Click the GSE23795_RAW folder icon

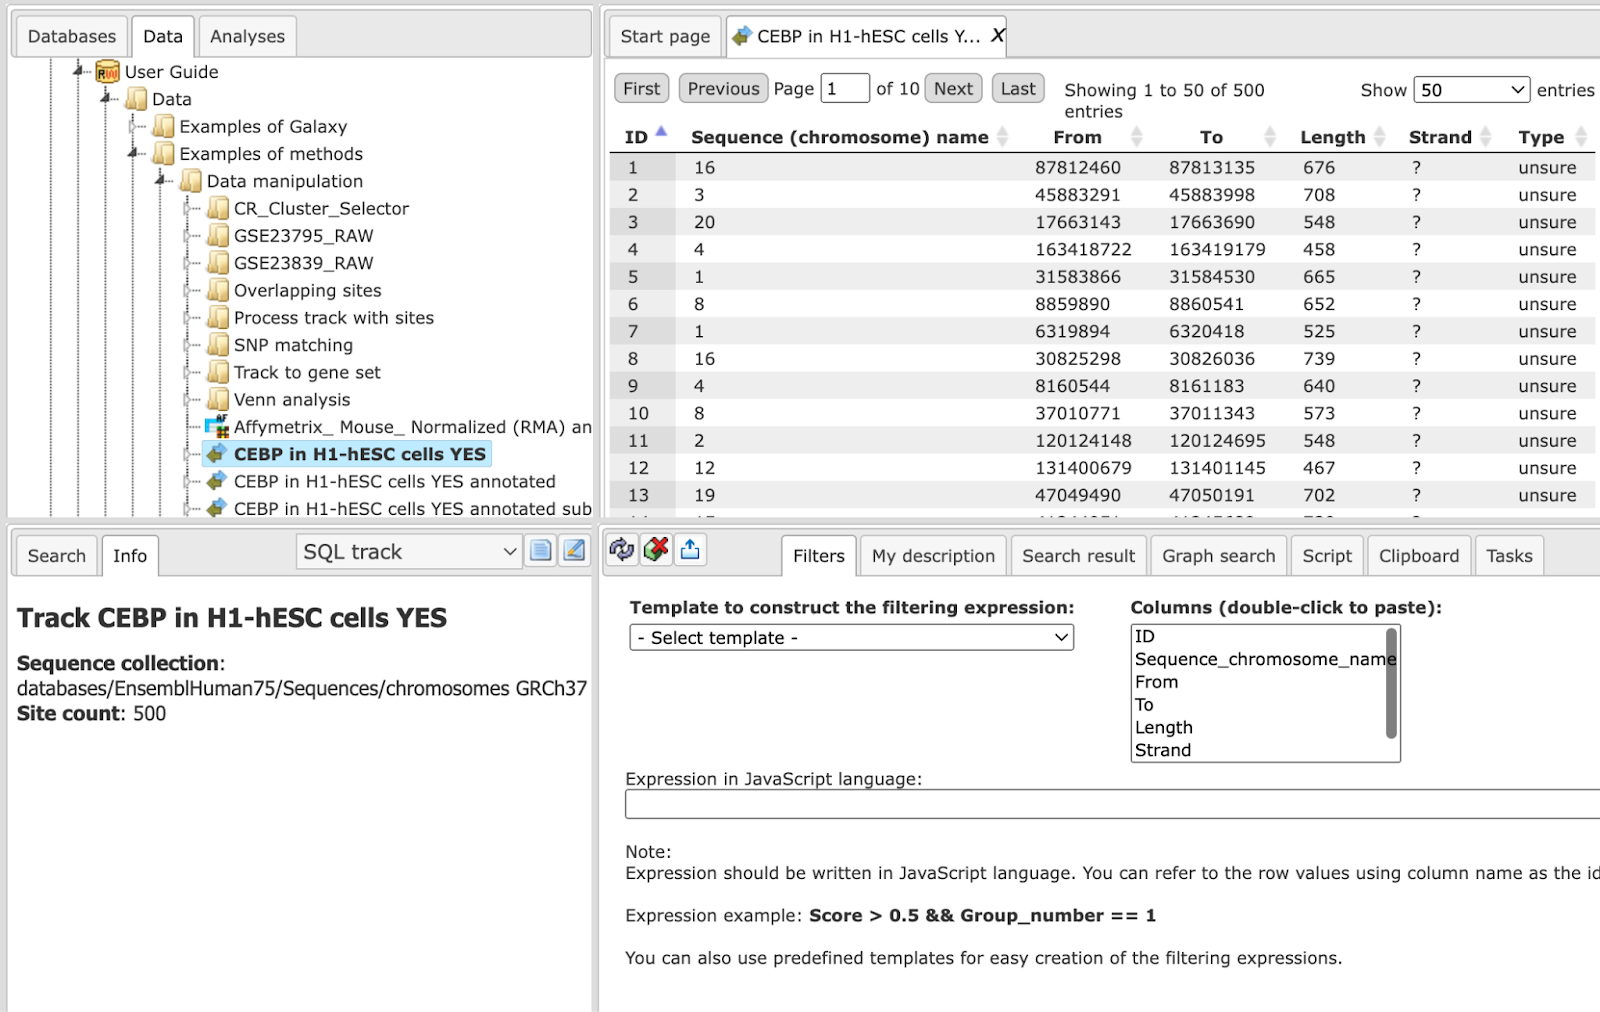pyautogui.click(x=217, y=235)
